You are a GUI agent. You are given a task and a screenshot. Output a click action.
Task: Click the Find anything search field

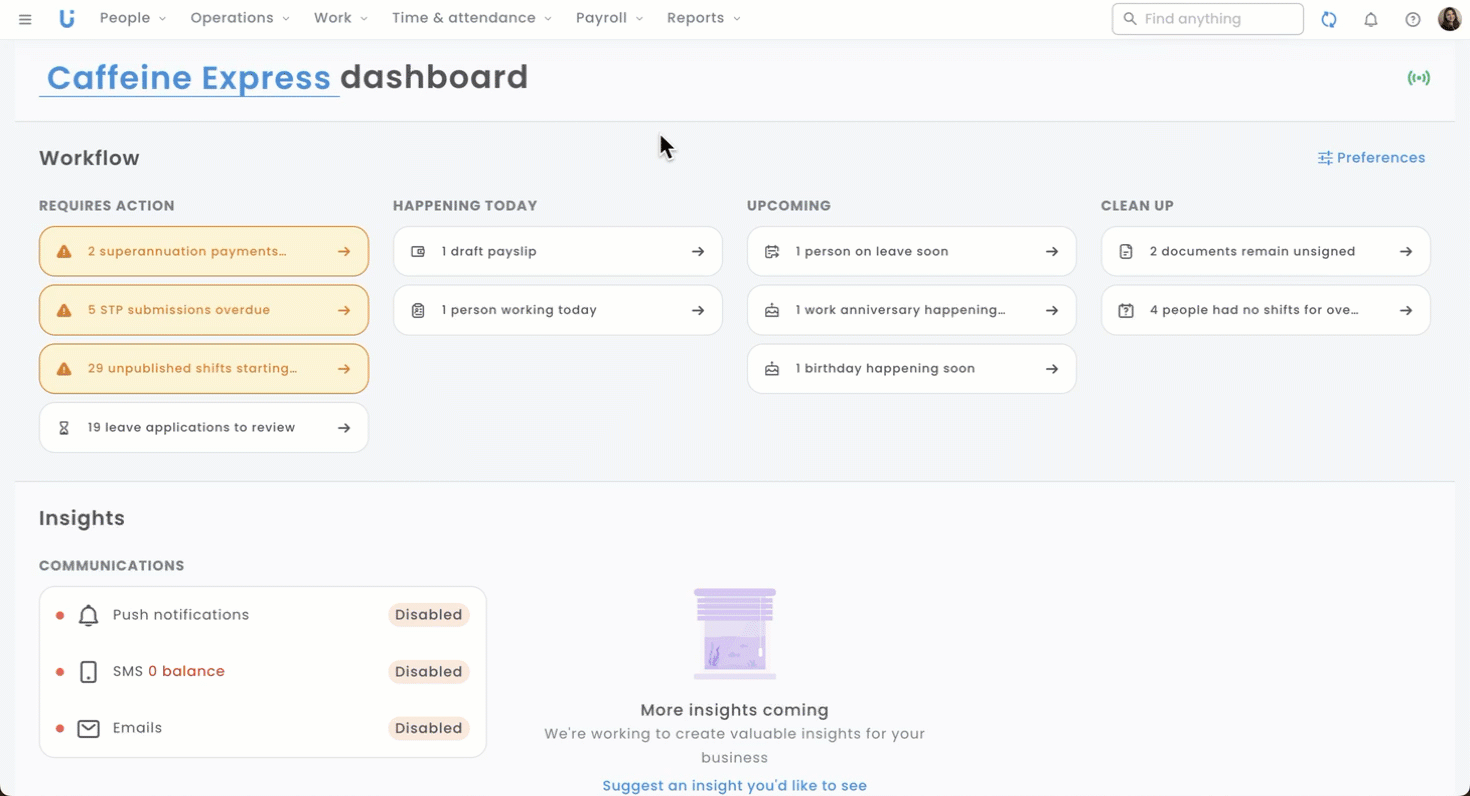tap(1207, 19)
